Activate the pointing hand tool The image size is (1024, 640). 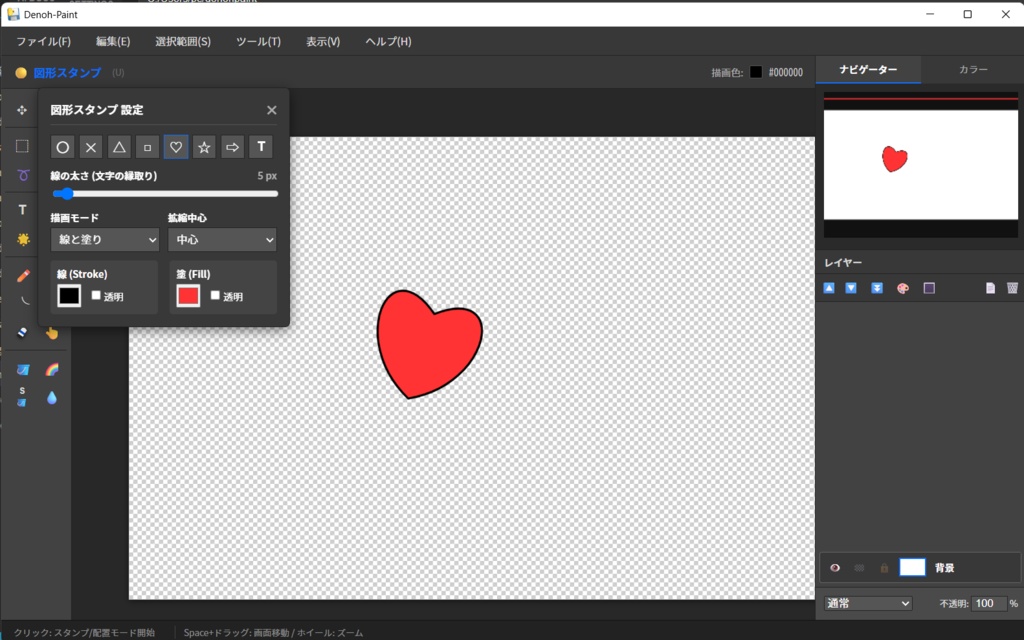[52, 333]
